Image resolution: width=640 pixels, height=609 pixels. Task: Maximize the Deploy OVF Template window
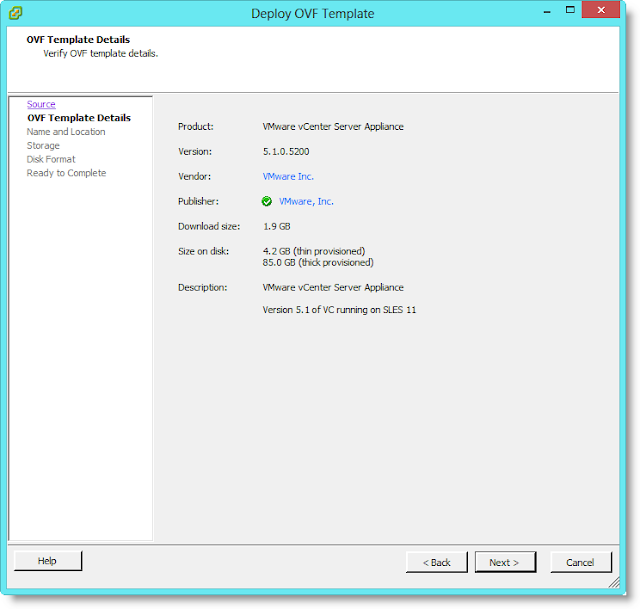click(570, 10)
